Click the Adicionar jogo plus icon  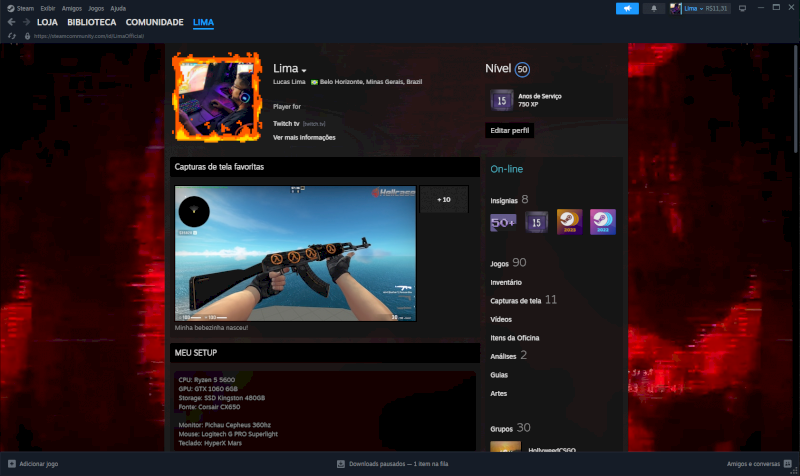[12, 464]
